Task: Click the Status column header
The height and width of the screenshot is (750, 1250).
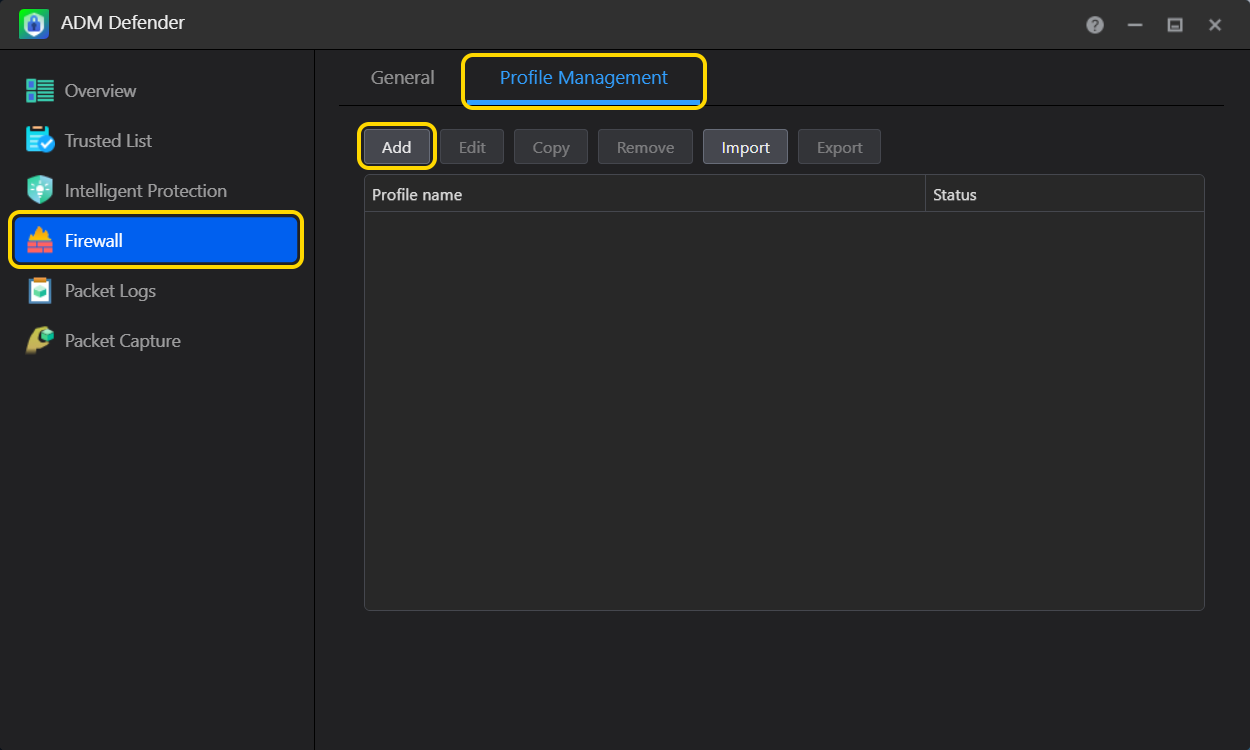Action: click(x=1065, y=195)
